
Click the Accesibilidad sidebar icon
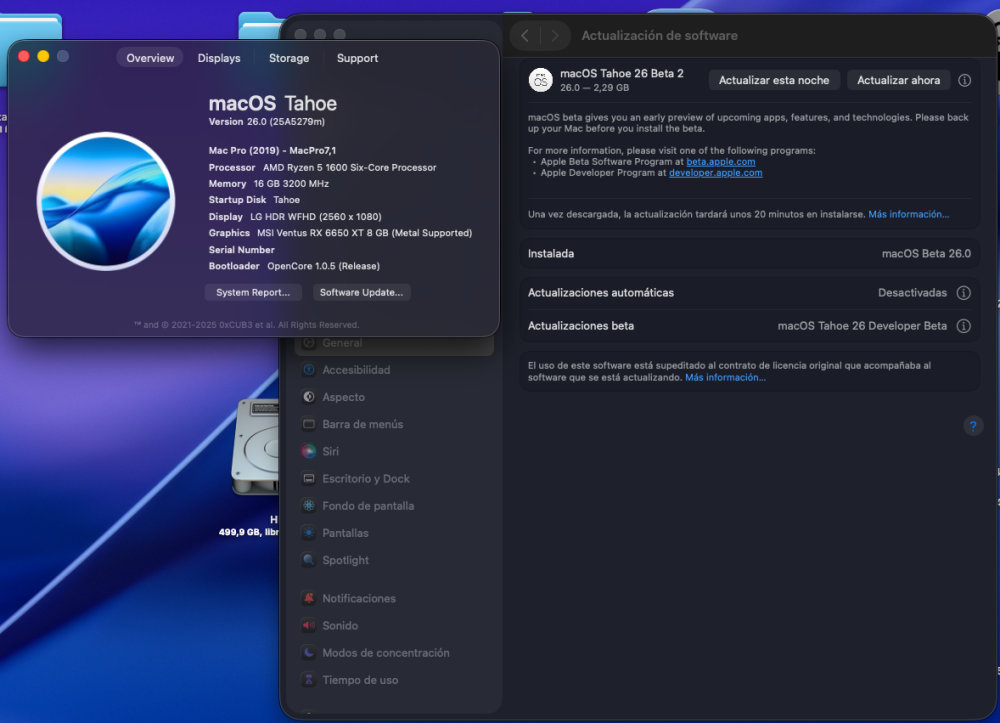(x=309, y=370)
